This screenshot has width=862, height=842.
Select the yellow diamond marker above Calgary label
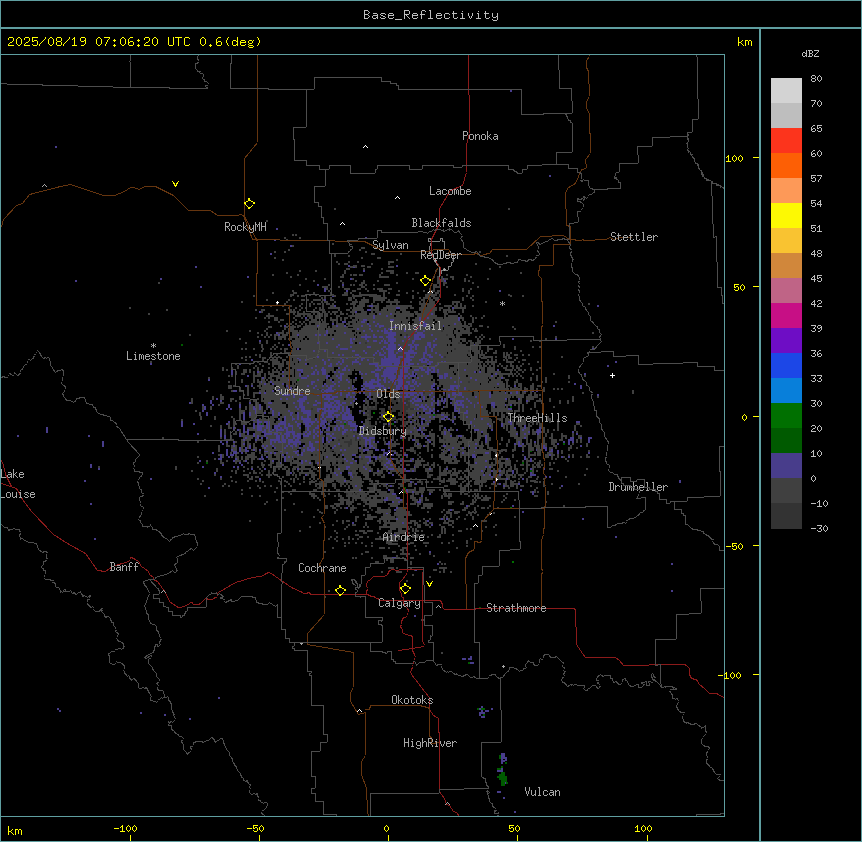[x=405, y=589]
